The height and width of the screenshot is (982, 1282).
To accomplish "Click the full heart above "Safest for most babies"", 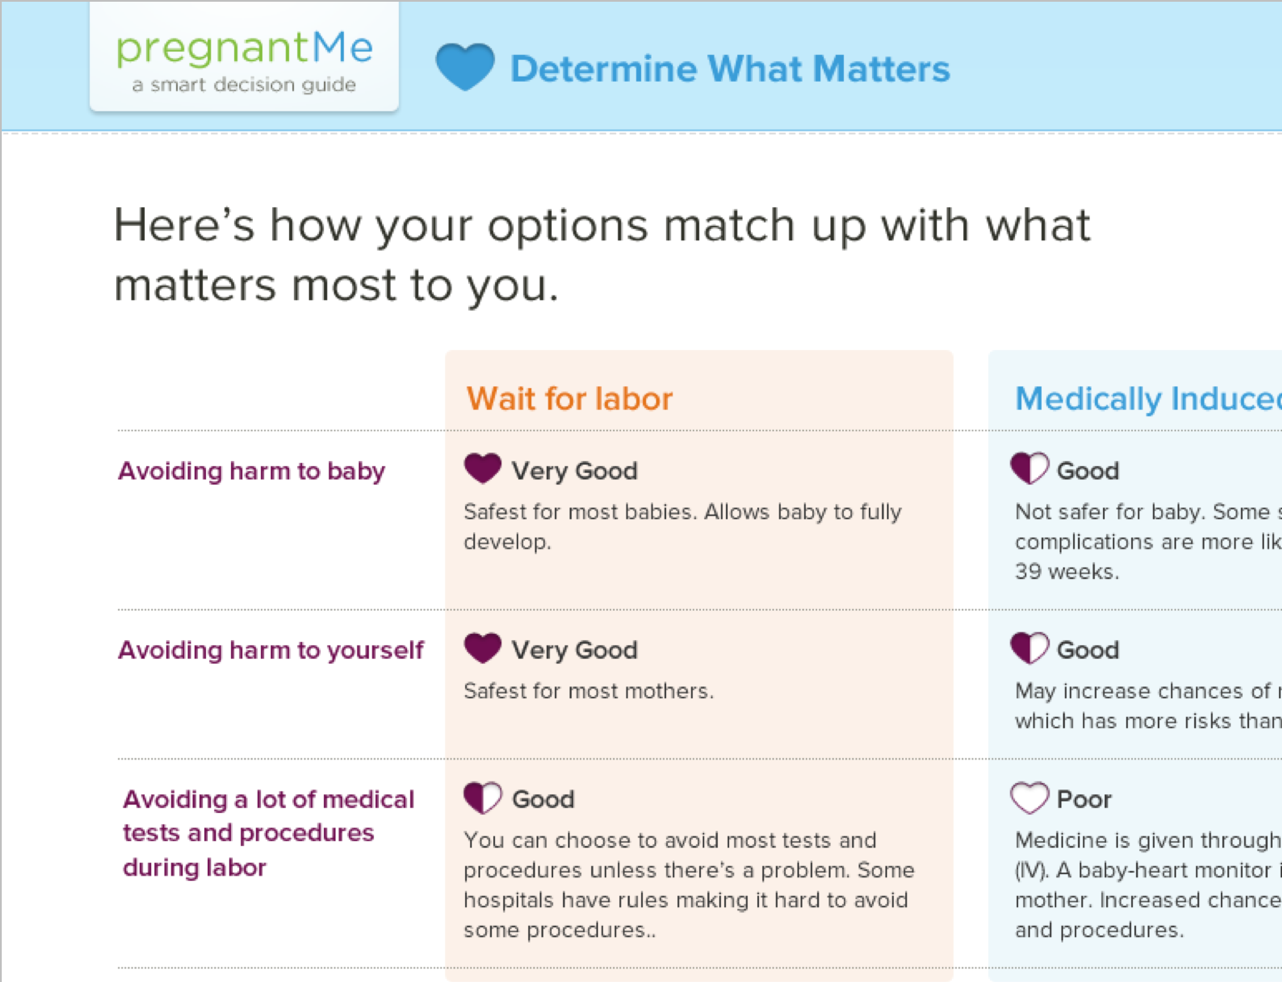I will 483,468.
